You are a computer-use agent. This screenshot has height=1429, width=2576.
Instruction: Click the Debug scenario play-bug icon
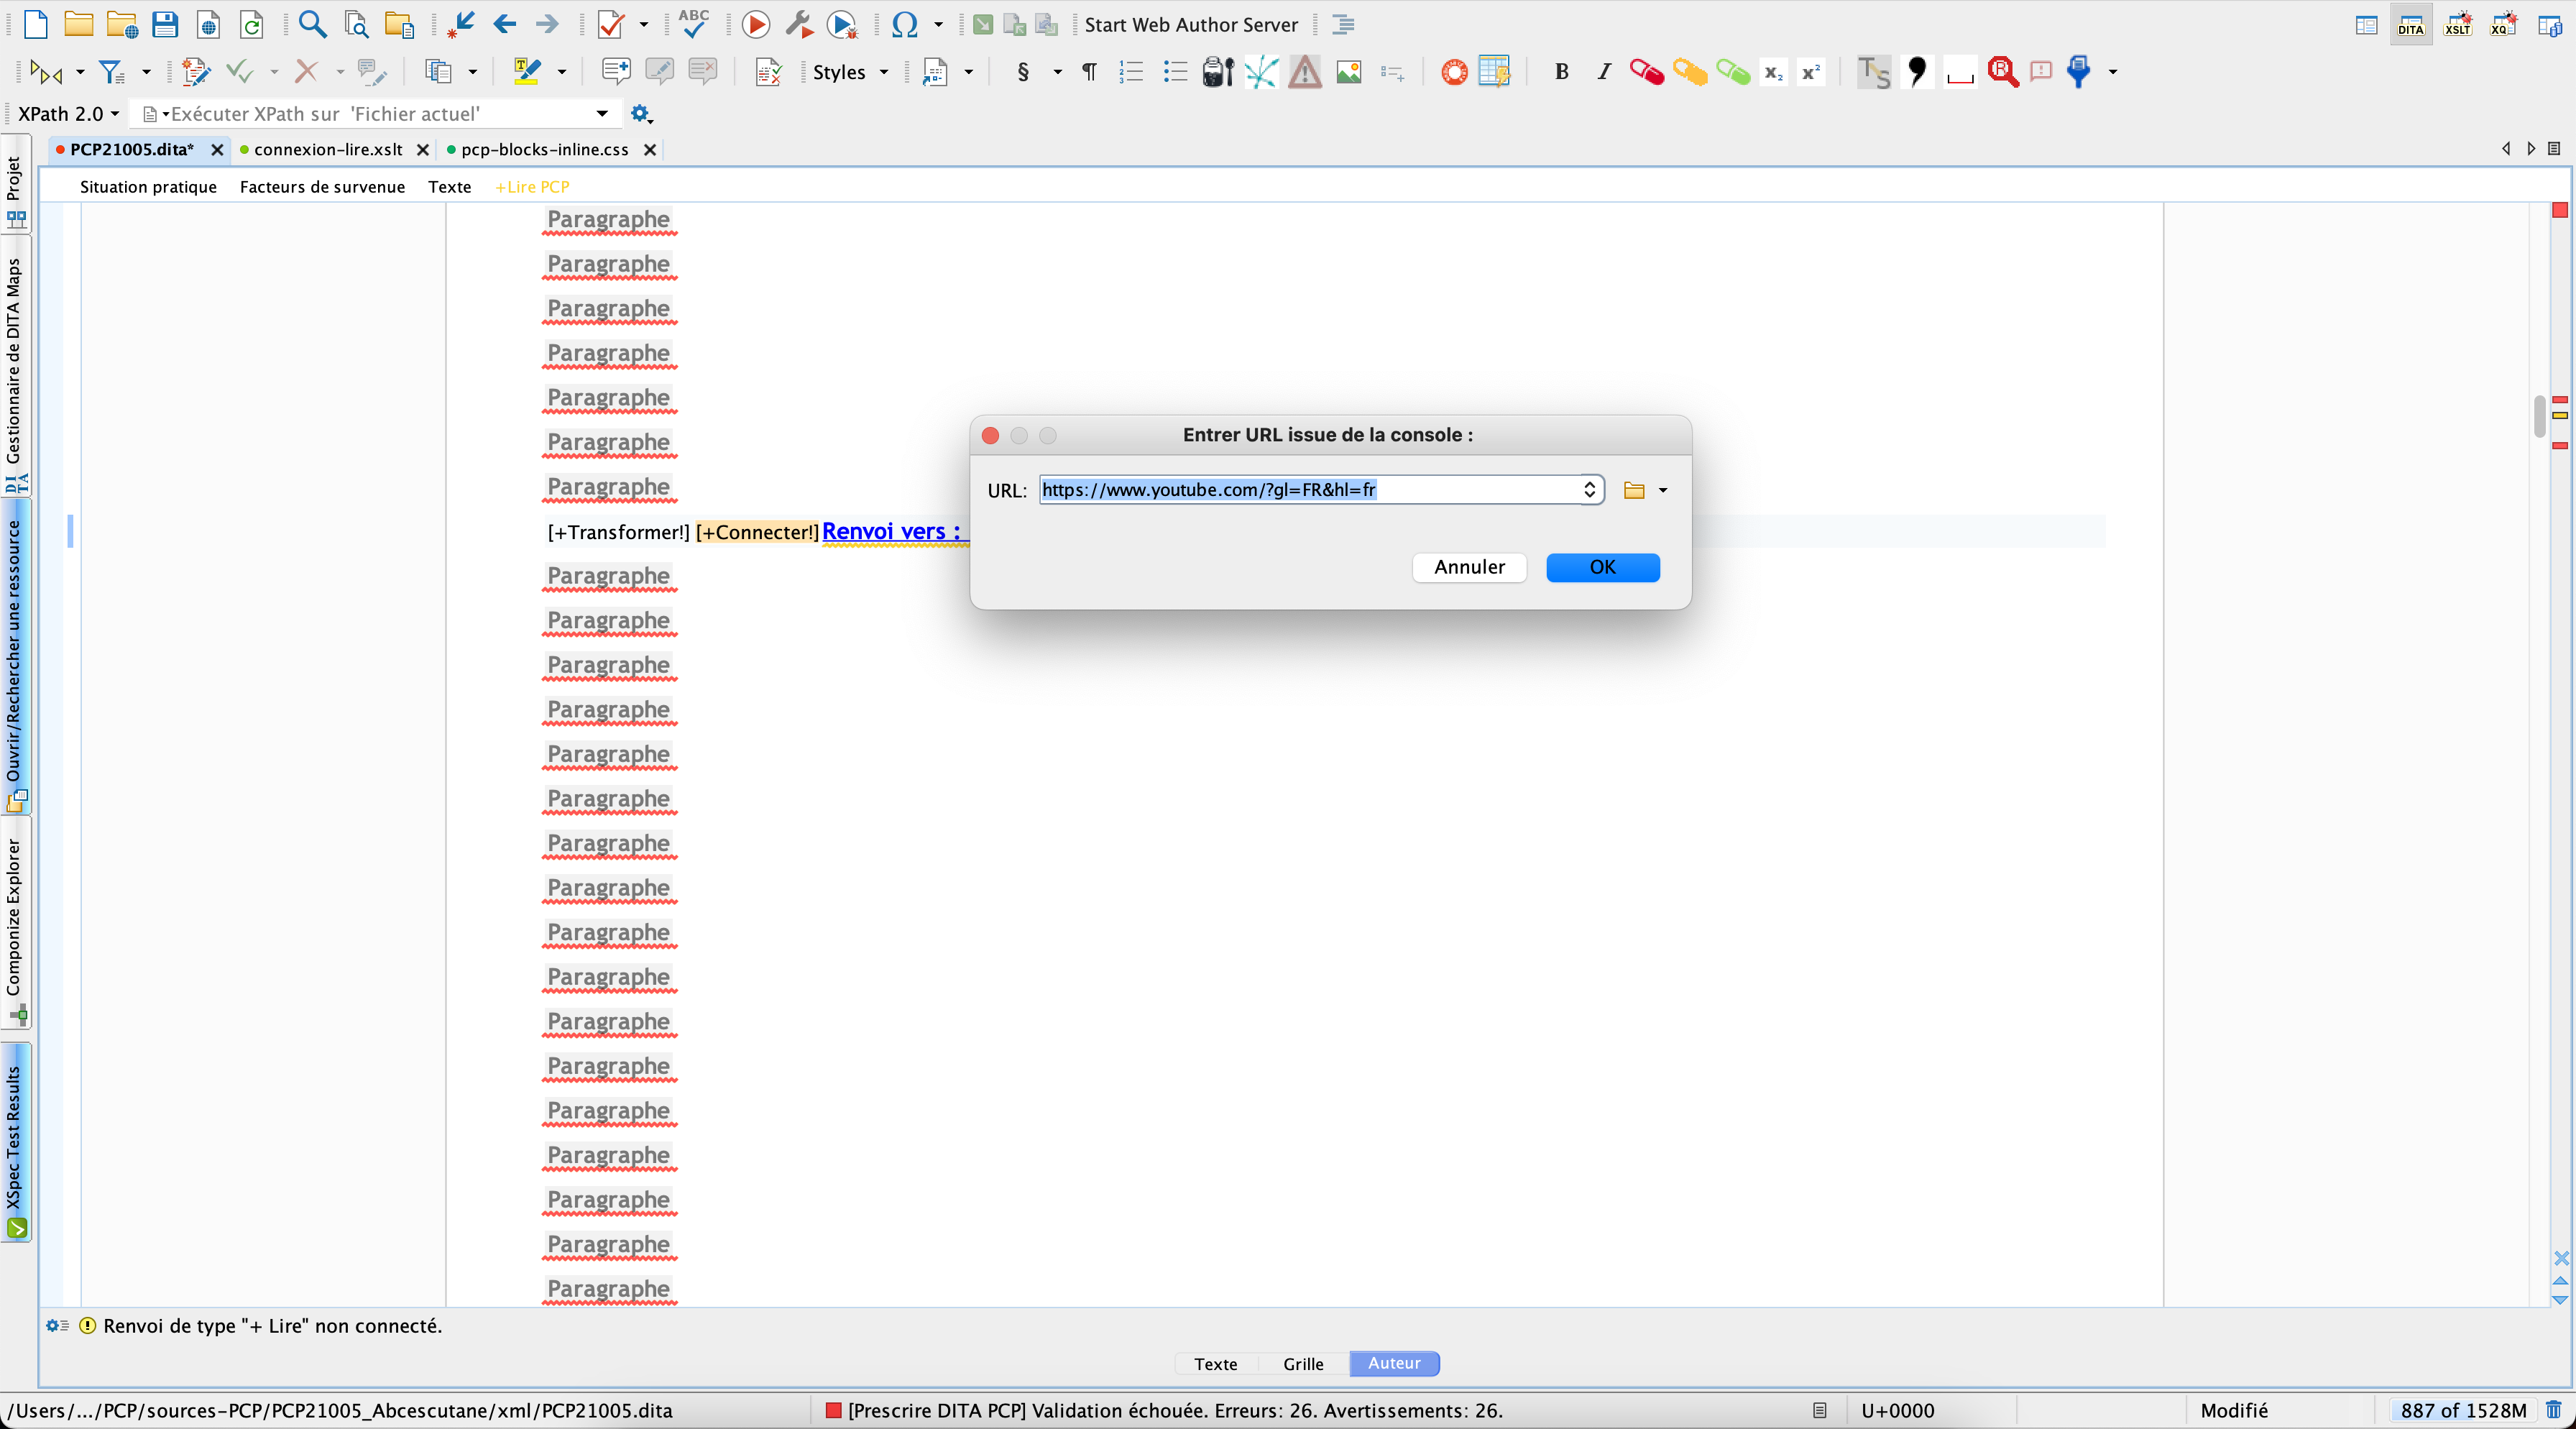pos(843,24)
